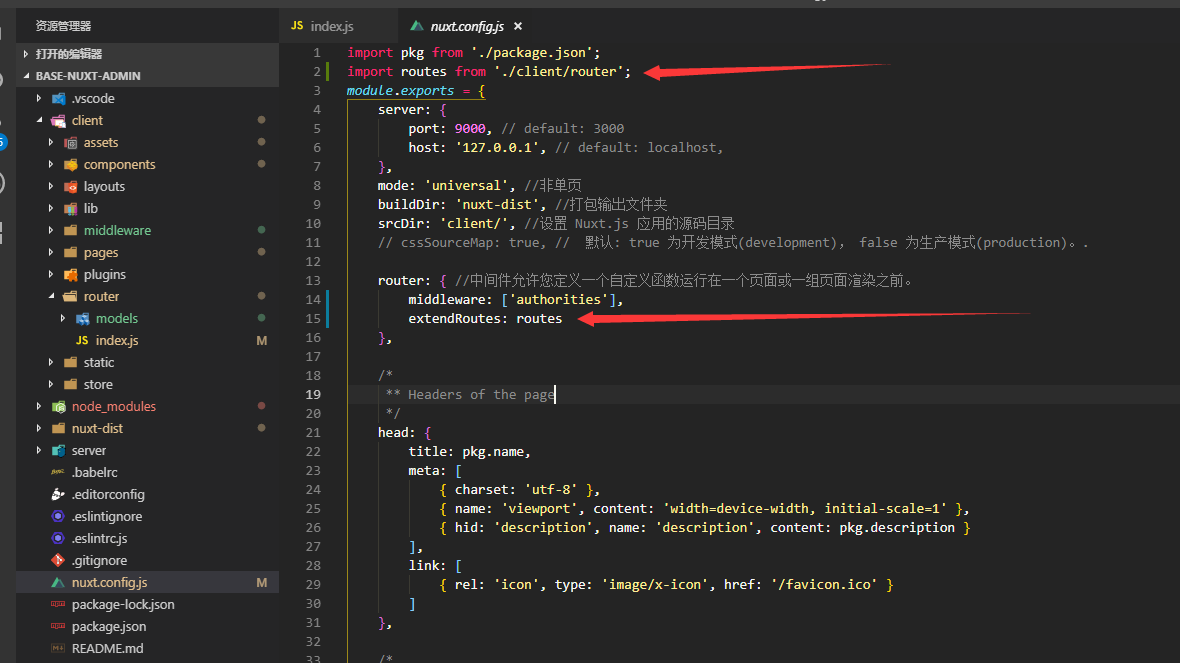Close the nuxt.config.js tab
Viewport: 1180px width, 663px height.
click(x=517, y=26)
